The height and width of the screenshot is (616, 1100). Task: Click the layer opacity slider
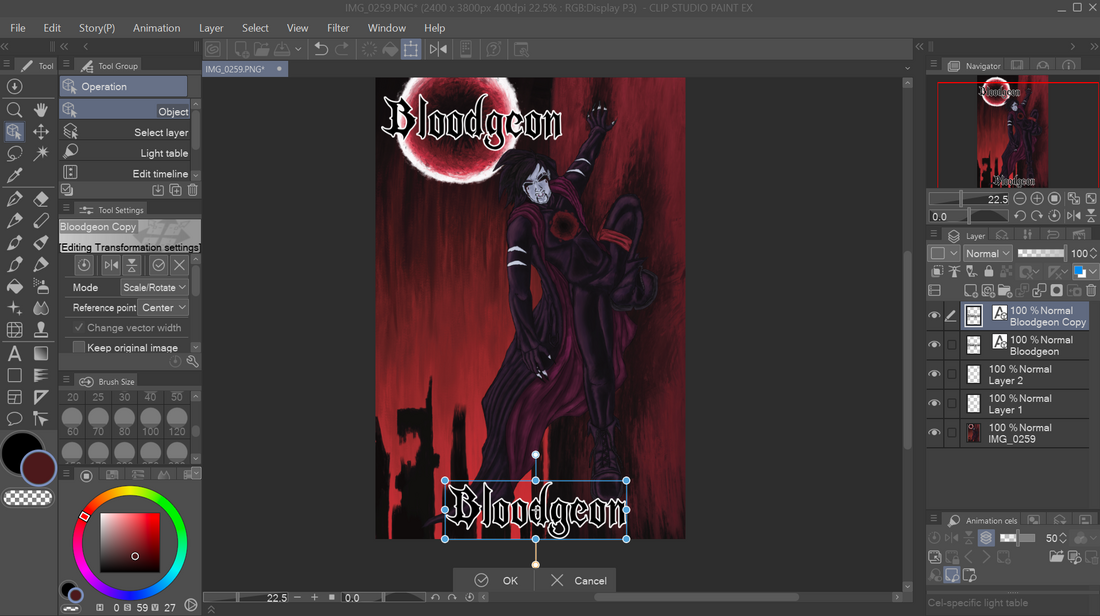tap(1040, 253)
